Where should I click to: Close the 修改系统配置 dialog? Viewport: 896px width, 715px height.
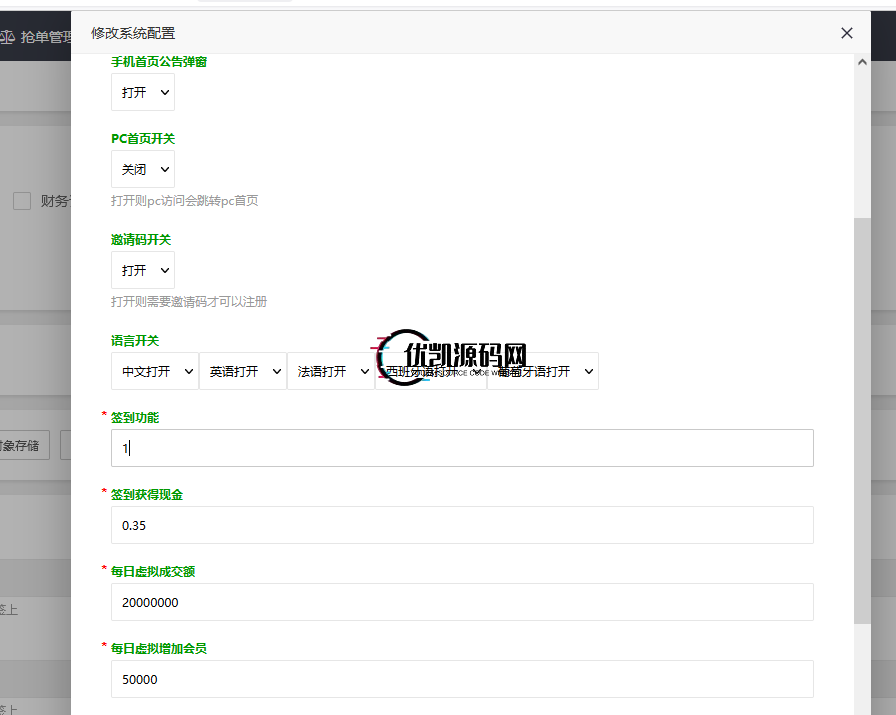coord(847,33)
